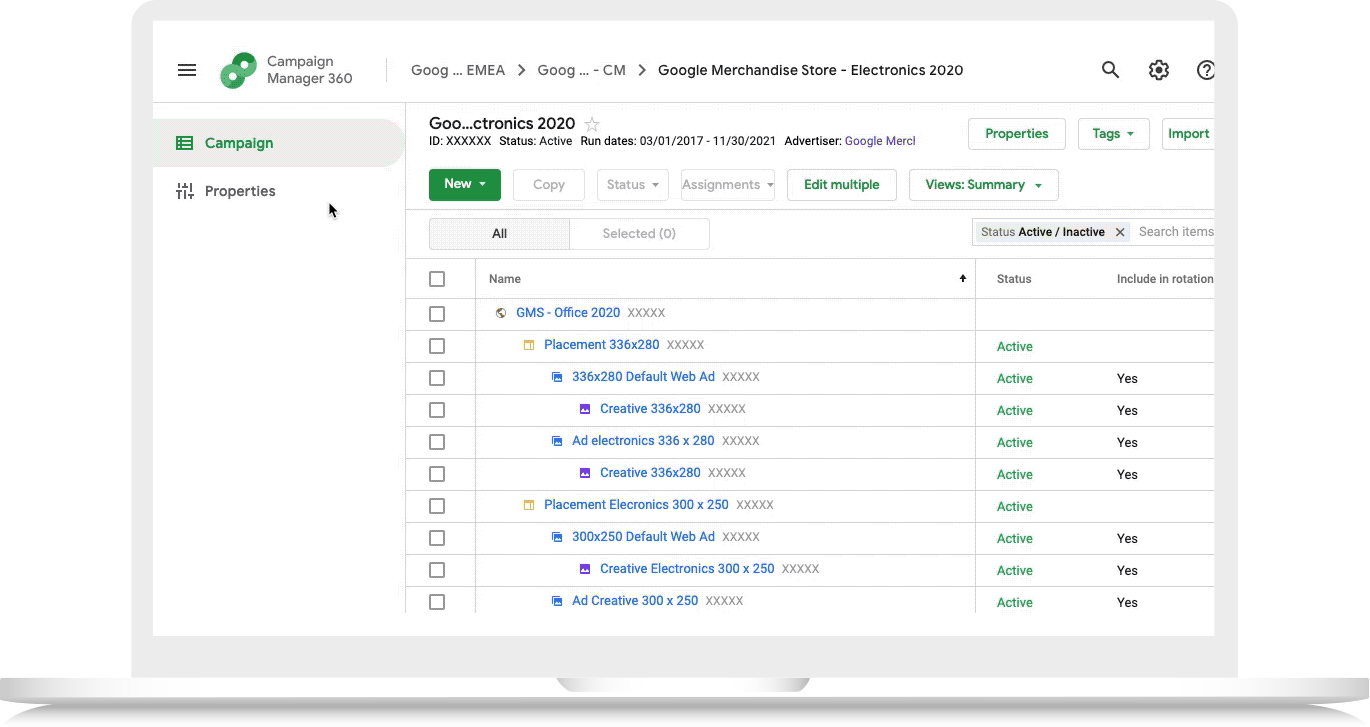Image resolution: width=1370 pixels, height=727 pixels.
Task: Click the placement icon beside Placement Elecronics 300 x 250
Action: 529,505
